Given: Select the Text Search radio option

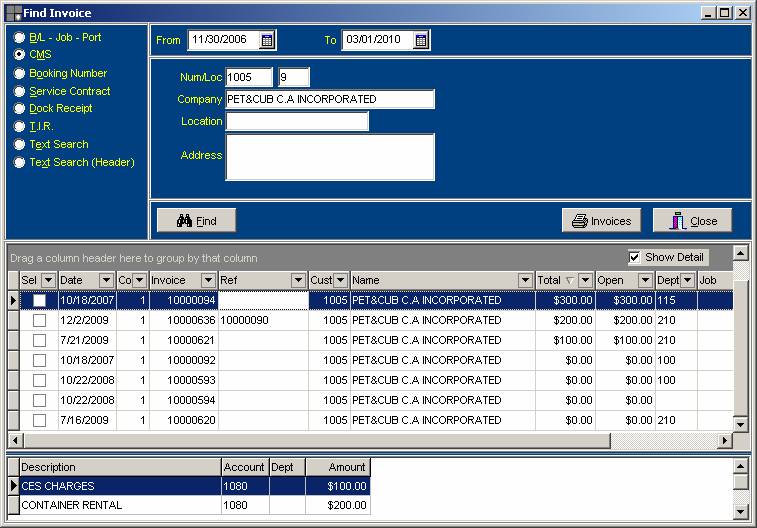Looking at the screenshot, I should 19,145.
